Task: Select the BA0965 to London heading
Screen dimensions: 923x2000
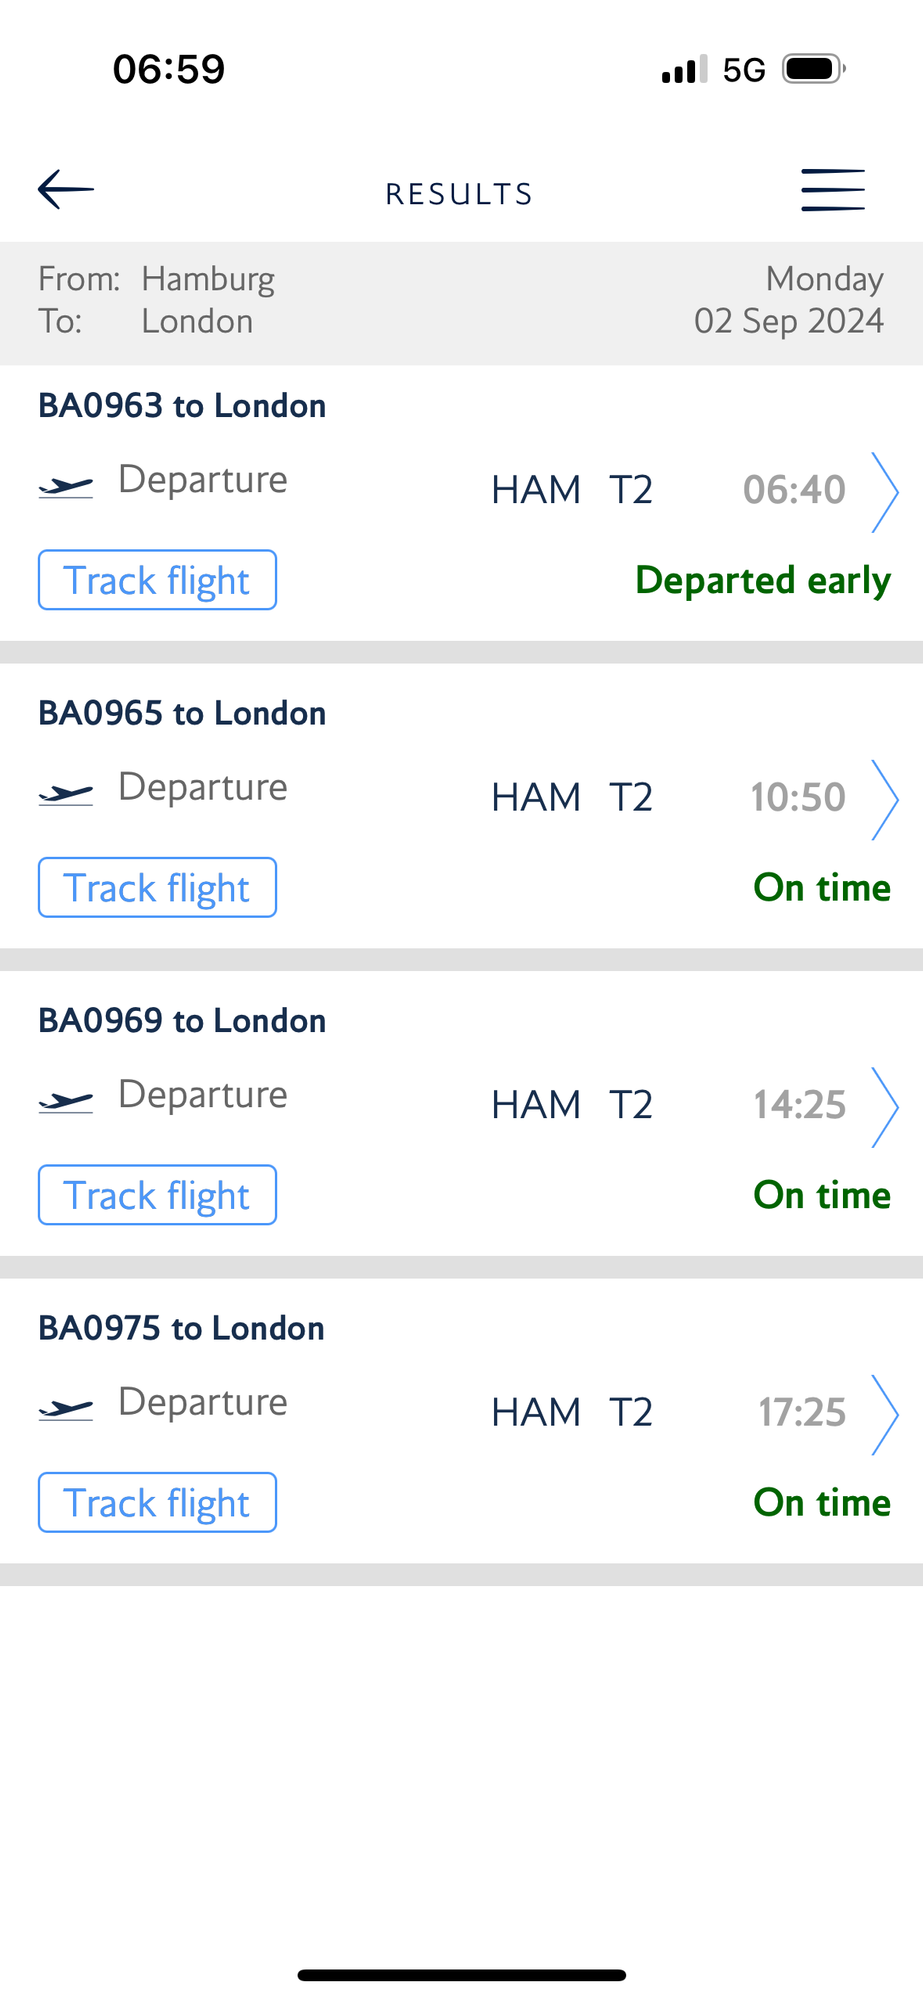Action: [182, 713]
